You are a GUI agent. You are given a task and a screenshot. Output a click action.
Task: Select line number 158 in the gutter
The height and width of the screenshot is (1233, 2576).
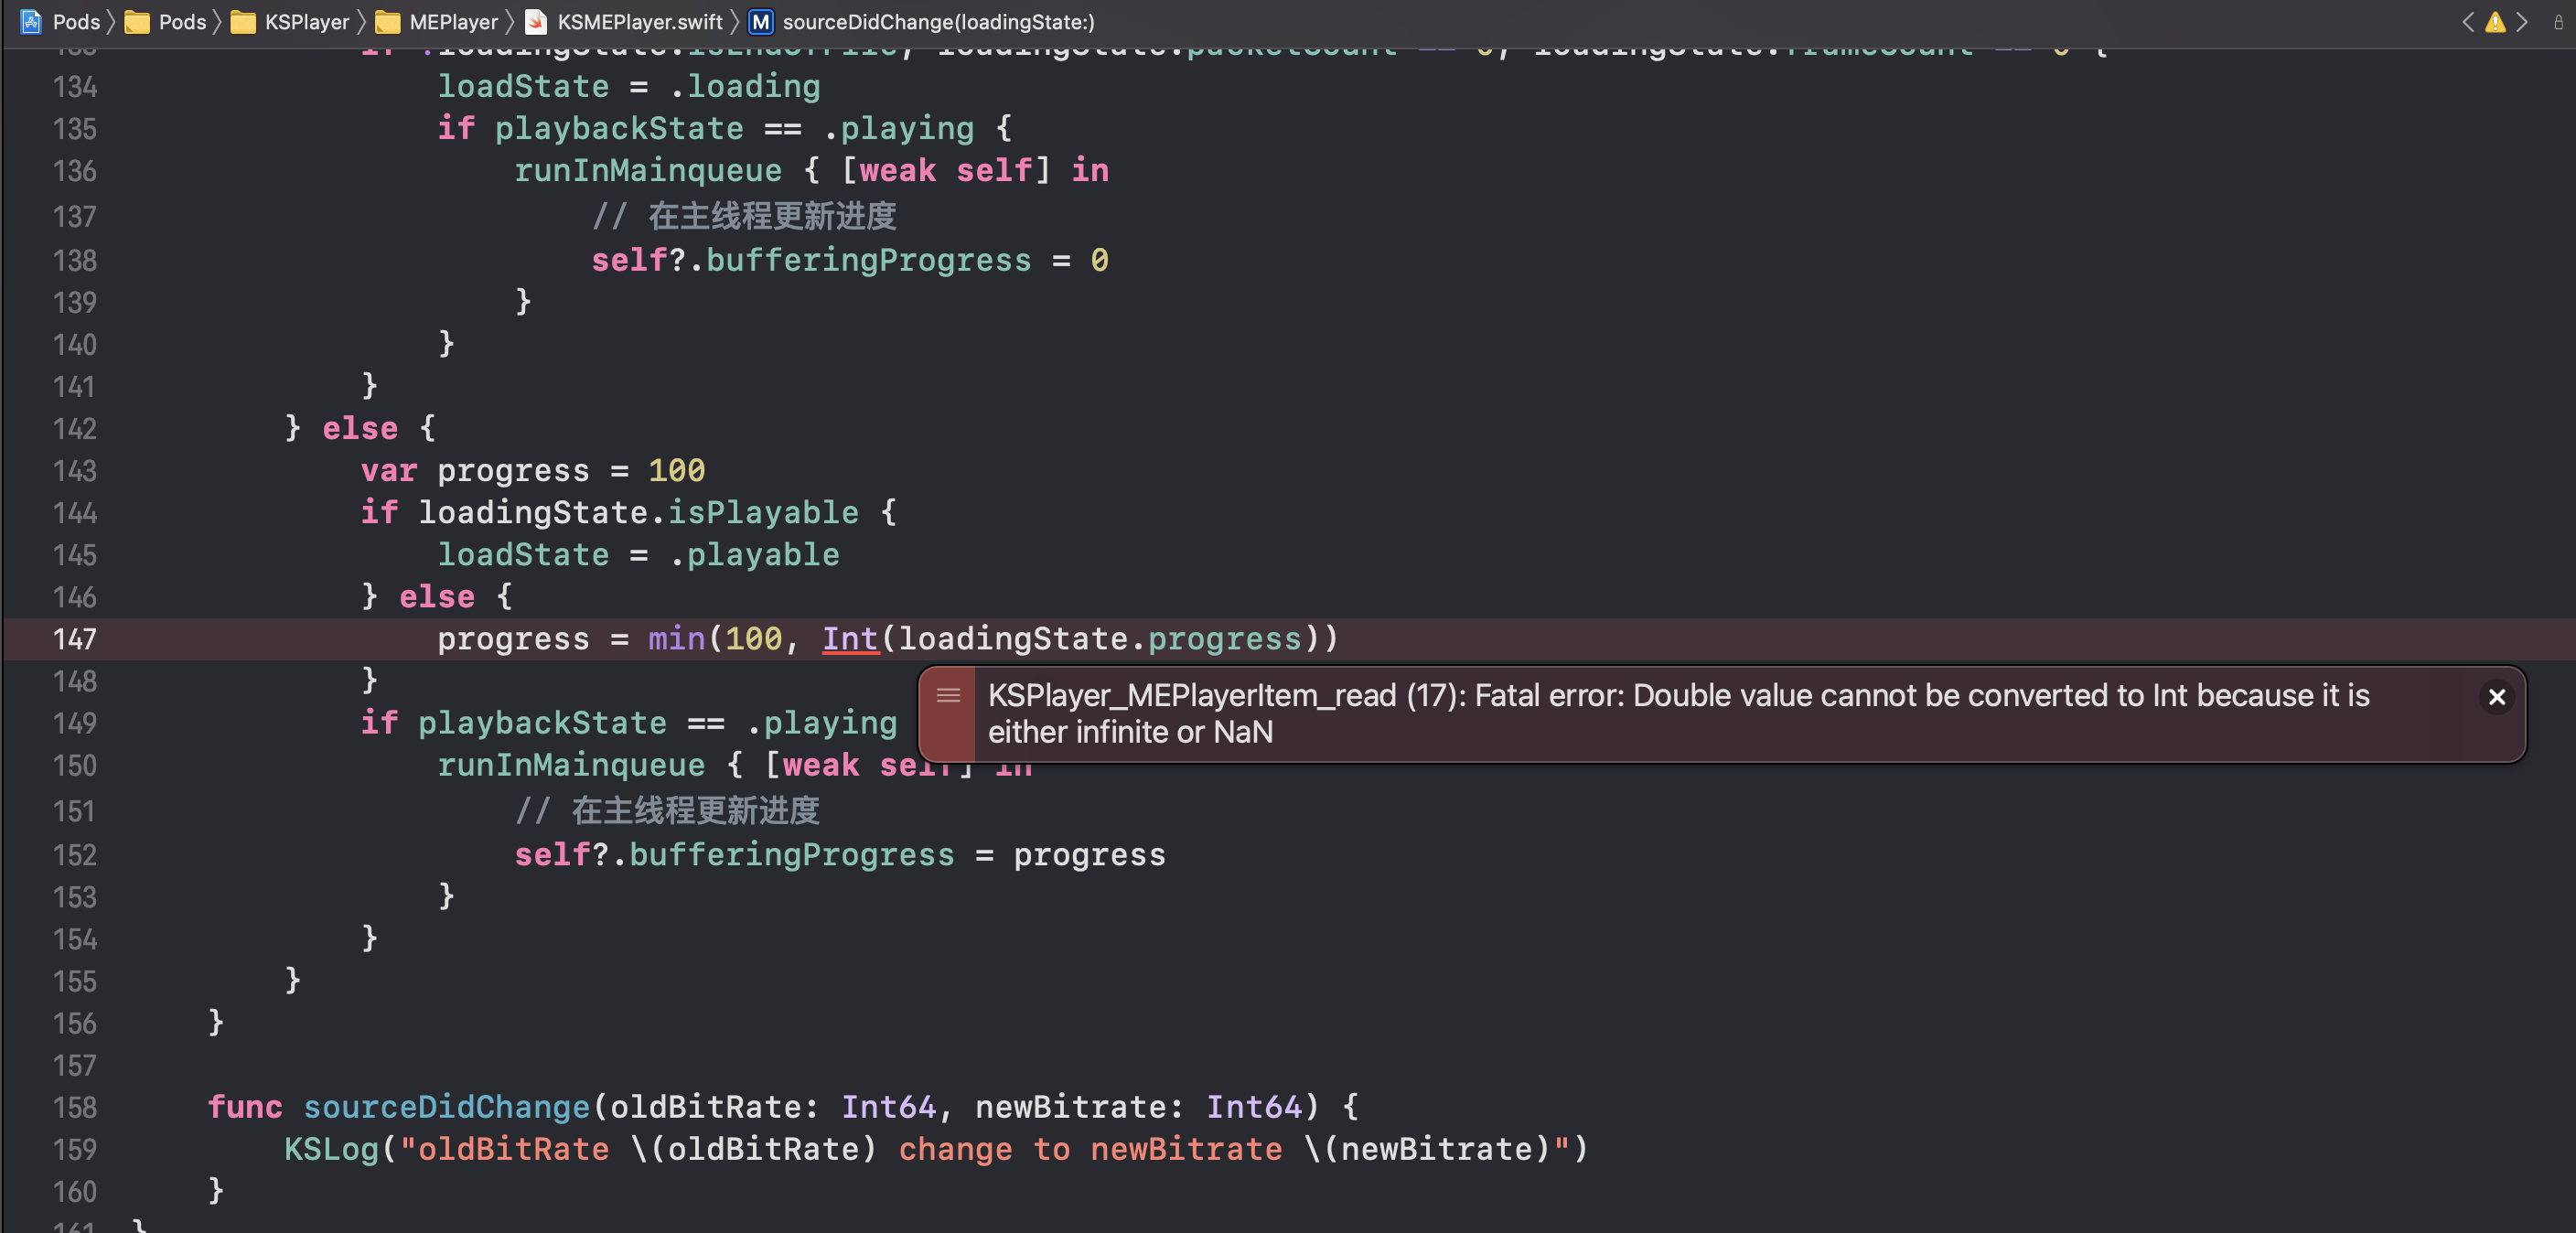[x=75, y=1108]
